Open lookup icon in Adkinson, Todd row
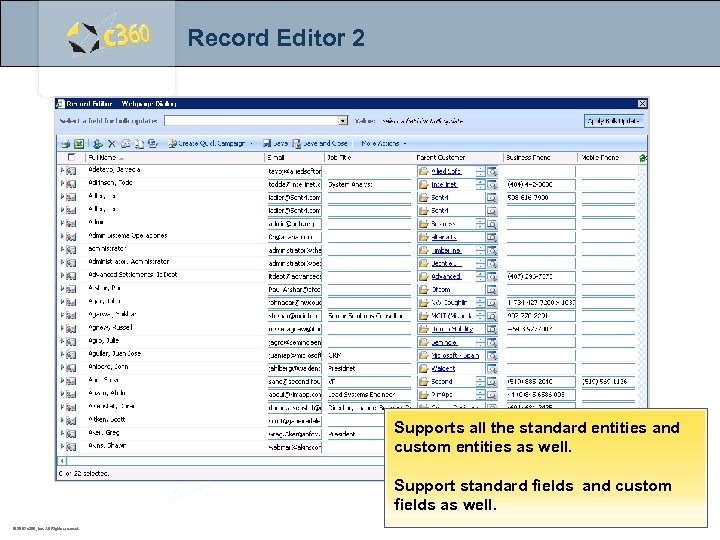 coord(492,185)
